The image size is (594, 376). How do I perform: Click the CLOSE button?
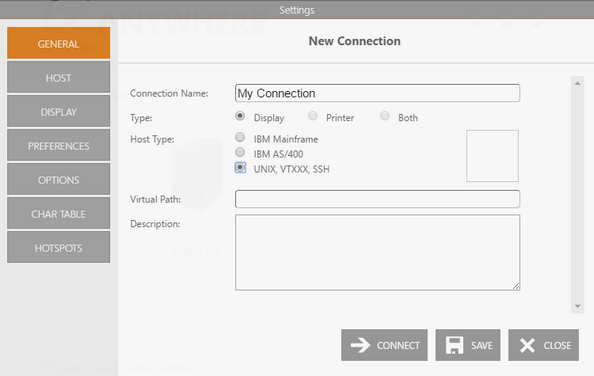(543, 345)
